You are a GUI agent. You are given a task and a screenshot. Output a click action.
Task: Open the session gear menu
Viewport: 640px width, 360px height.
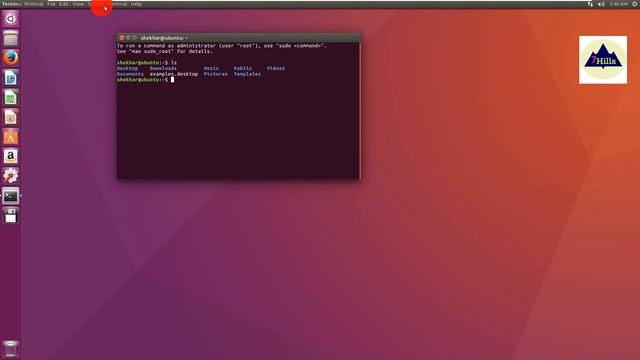pos(635,4)
